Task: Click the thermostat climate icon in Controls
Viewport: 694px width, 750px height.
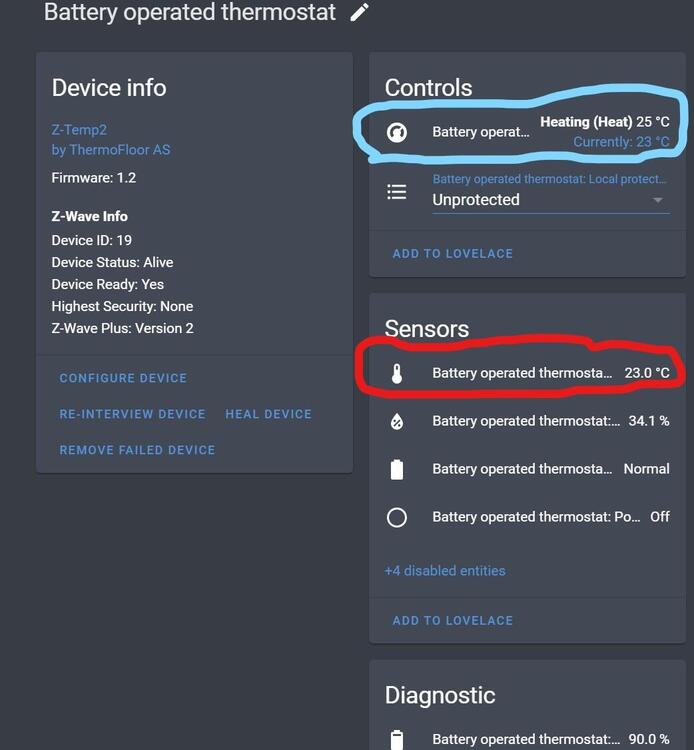Action: coord(397,132)
